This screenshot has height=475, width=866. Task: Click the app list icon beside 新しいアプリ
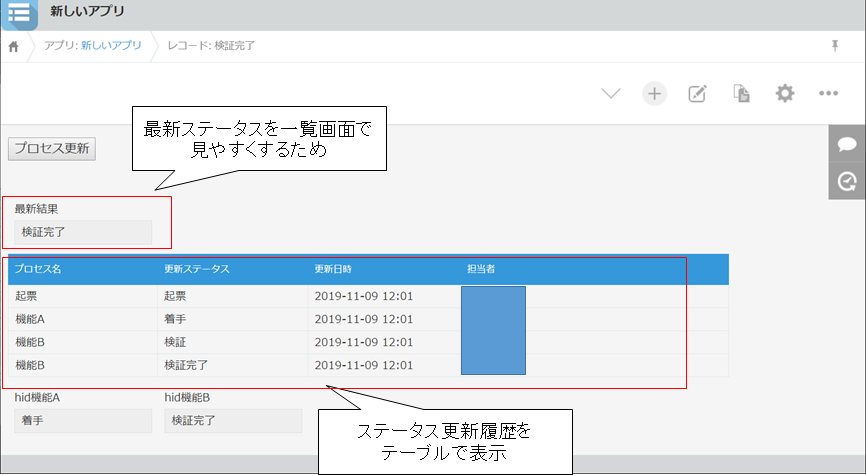(19, 14)
